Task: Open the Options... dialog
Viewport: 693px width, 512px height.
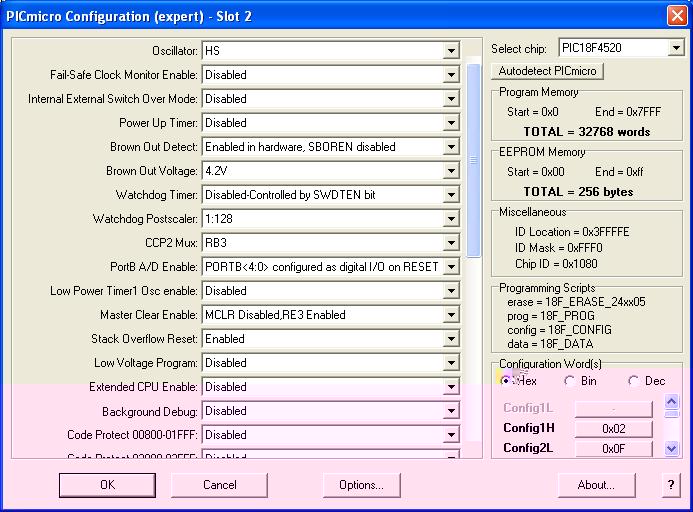Action: point(362,485)
